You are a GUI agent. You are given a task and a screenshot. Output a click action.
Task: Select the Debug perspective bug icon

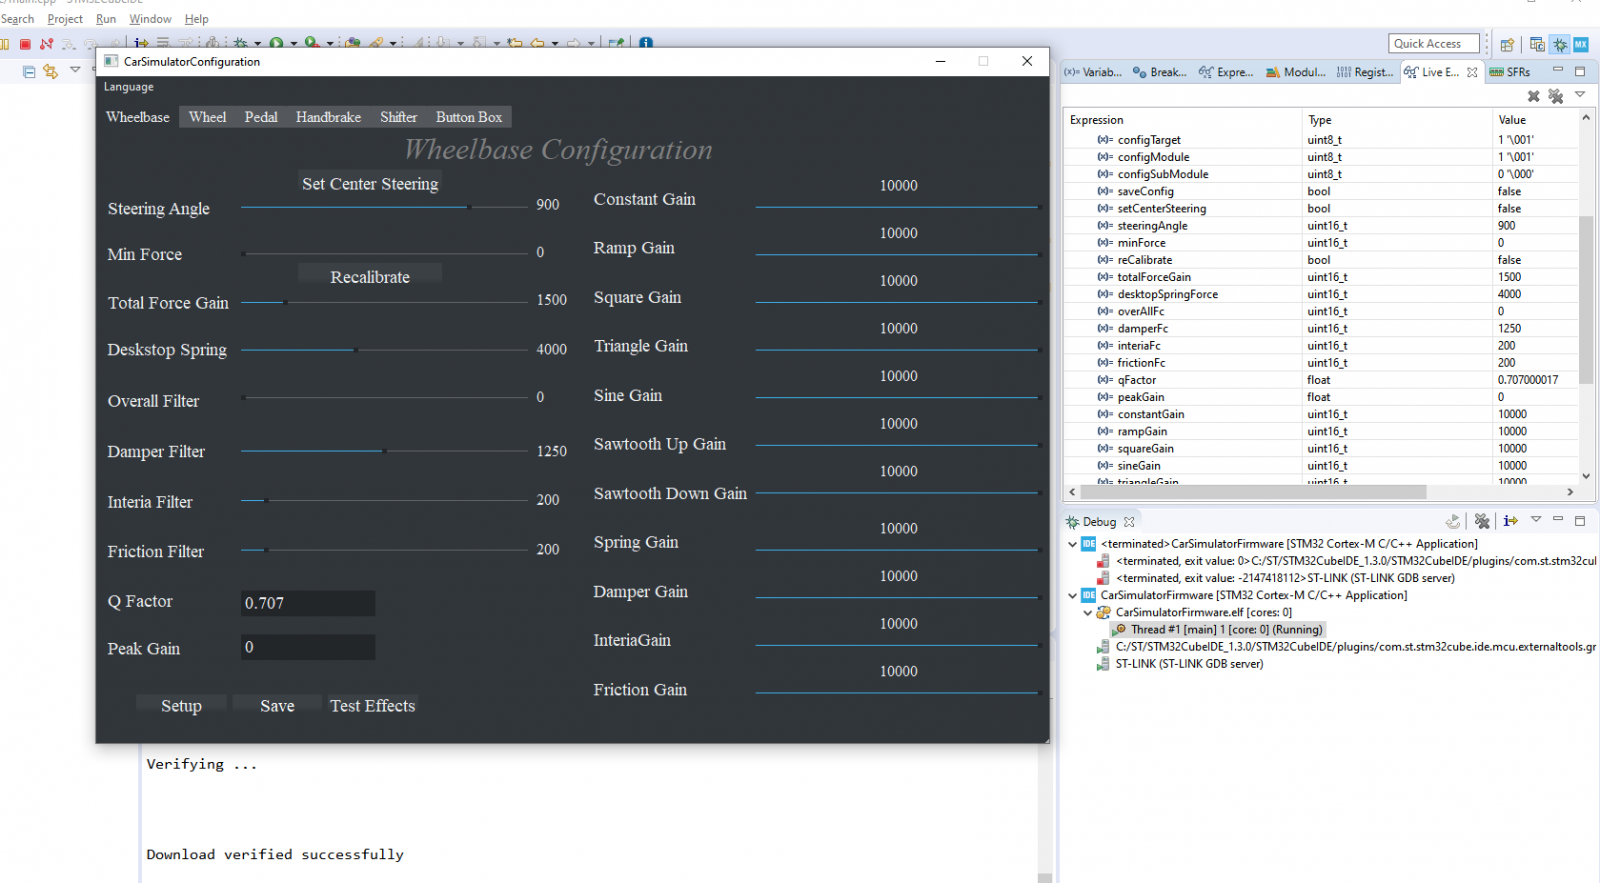click(1560, 44)
